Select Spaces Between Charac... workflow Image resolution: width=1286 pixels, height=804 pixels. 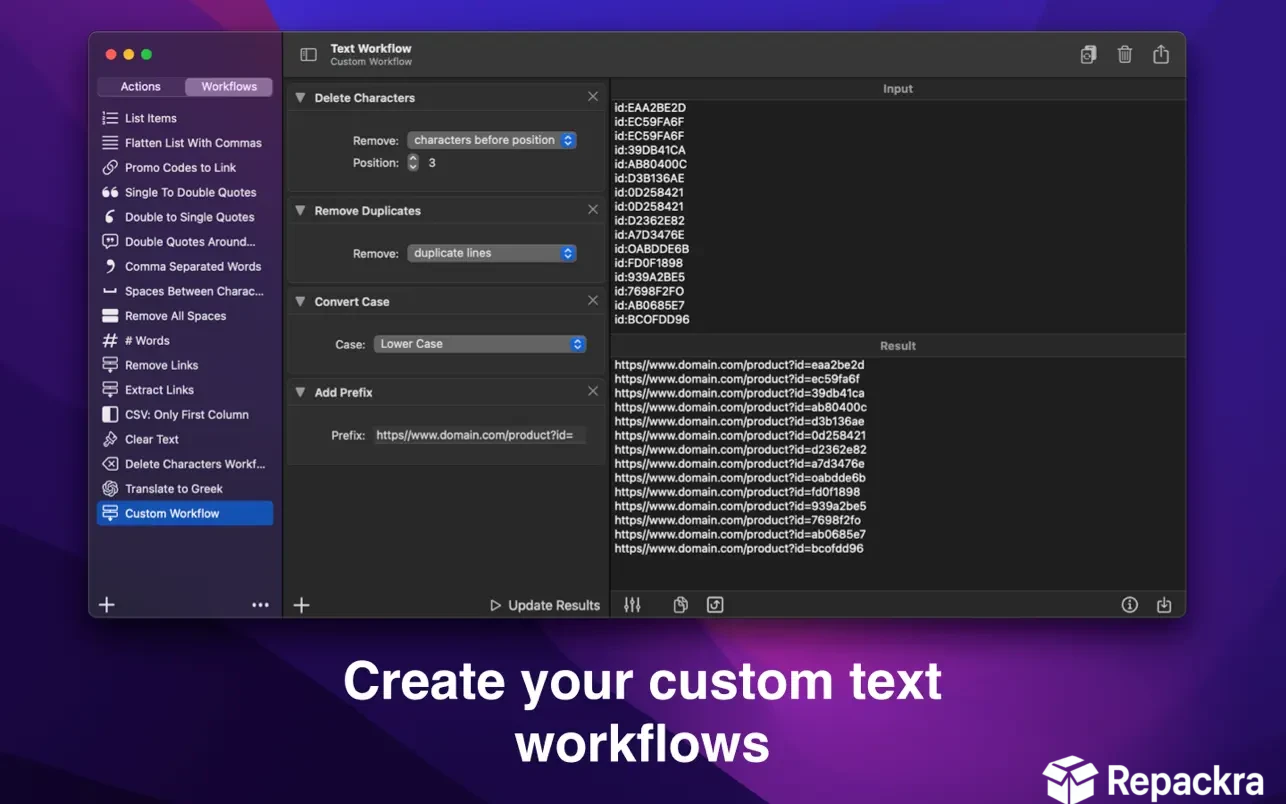click(185, 291)
